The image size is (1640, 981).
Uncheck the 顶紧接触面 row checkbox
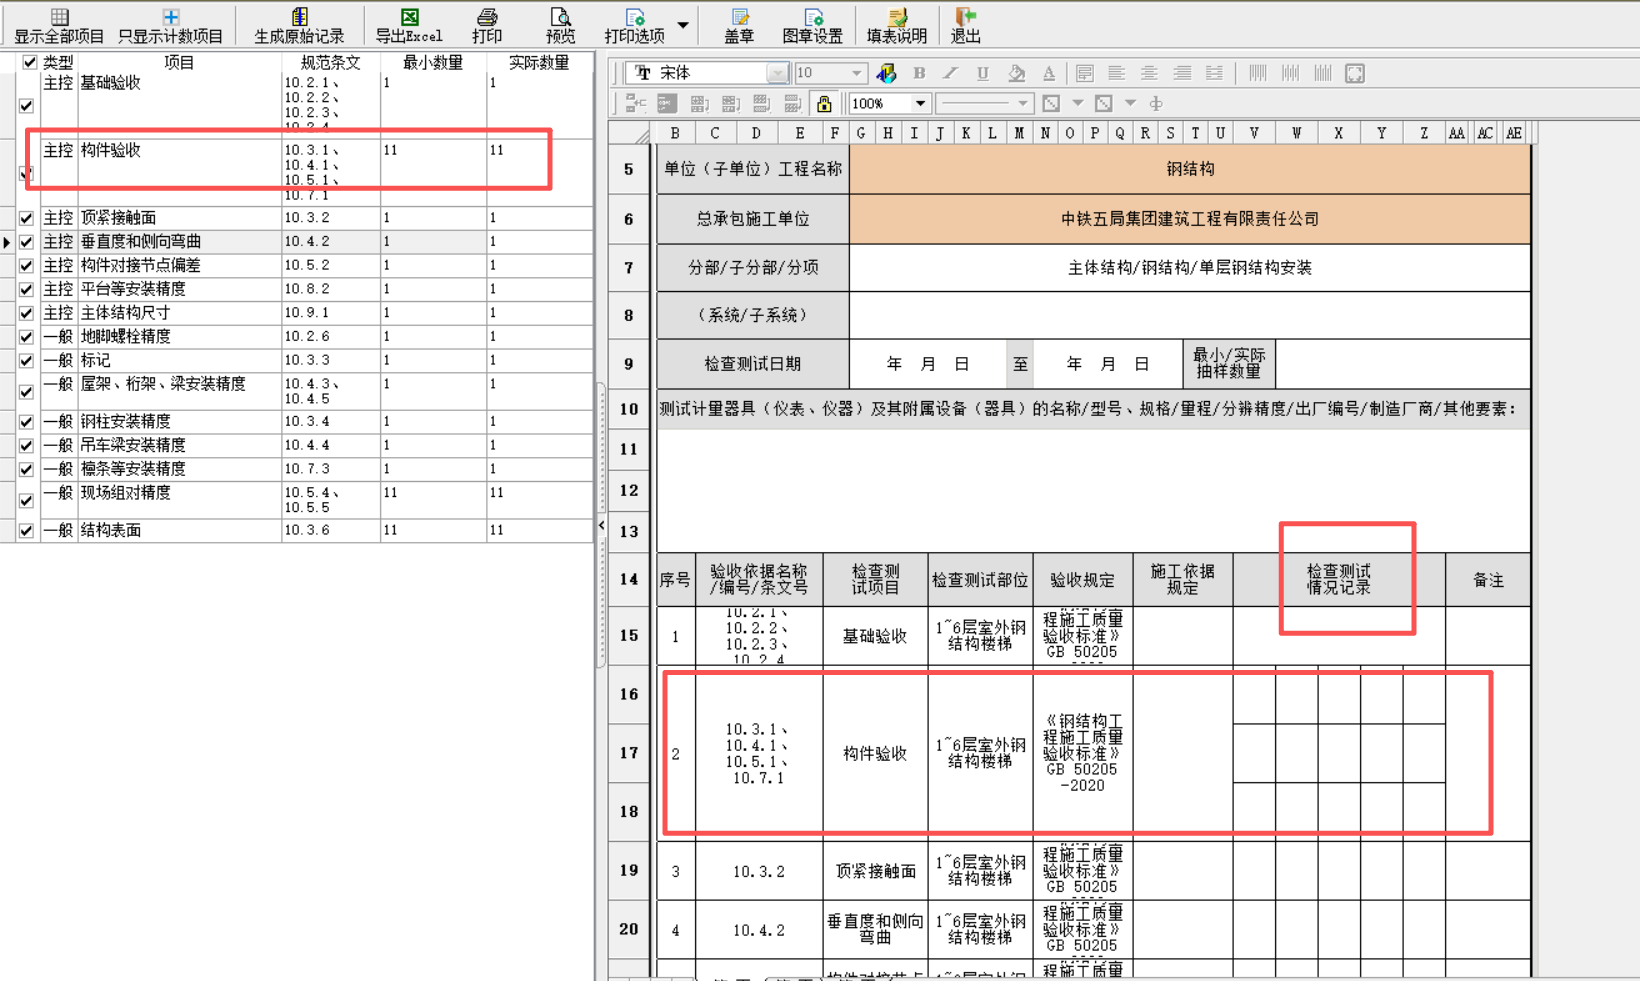(x=25, y=217)
